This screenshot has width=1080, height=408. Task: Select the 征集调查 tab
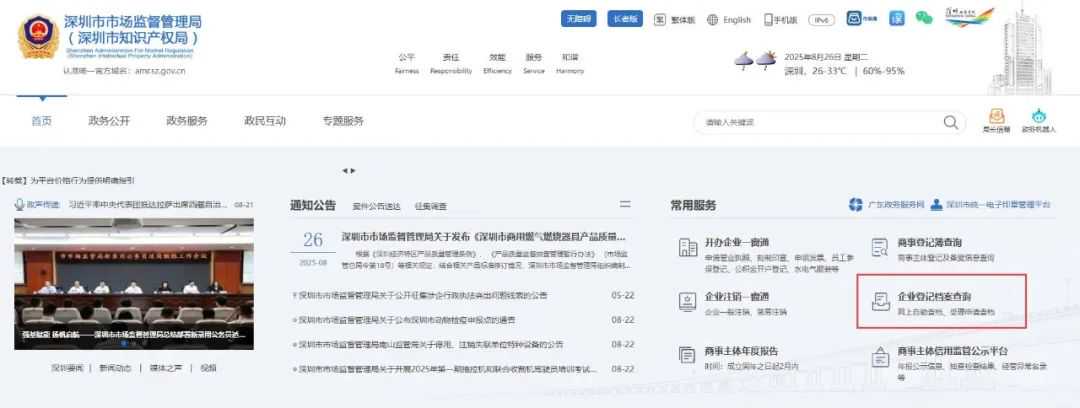tap(430, 205)
